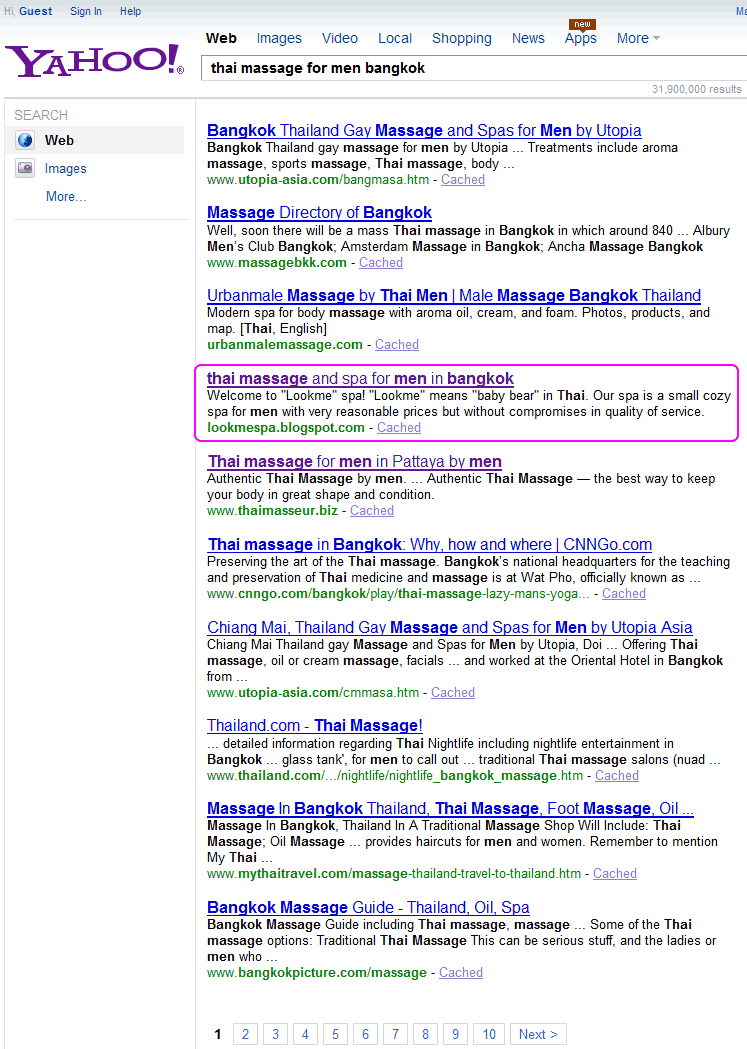This screenshot has height=1049, width=747.
Task: Switch to the Video search tab
Action: click(340, 38)
